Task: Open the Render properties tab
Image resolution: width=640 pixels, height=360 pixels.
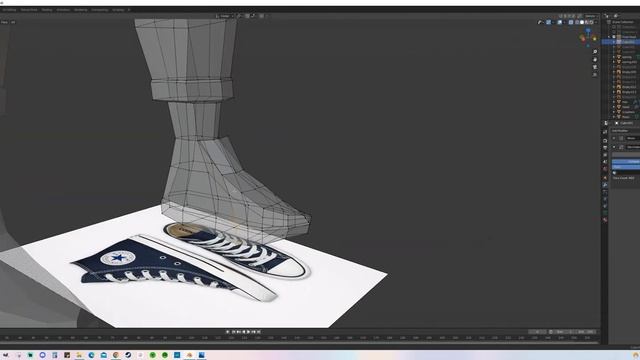Action: 605,140
